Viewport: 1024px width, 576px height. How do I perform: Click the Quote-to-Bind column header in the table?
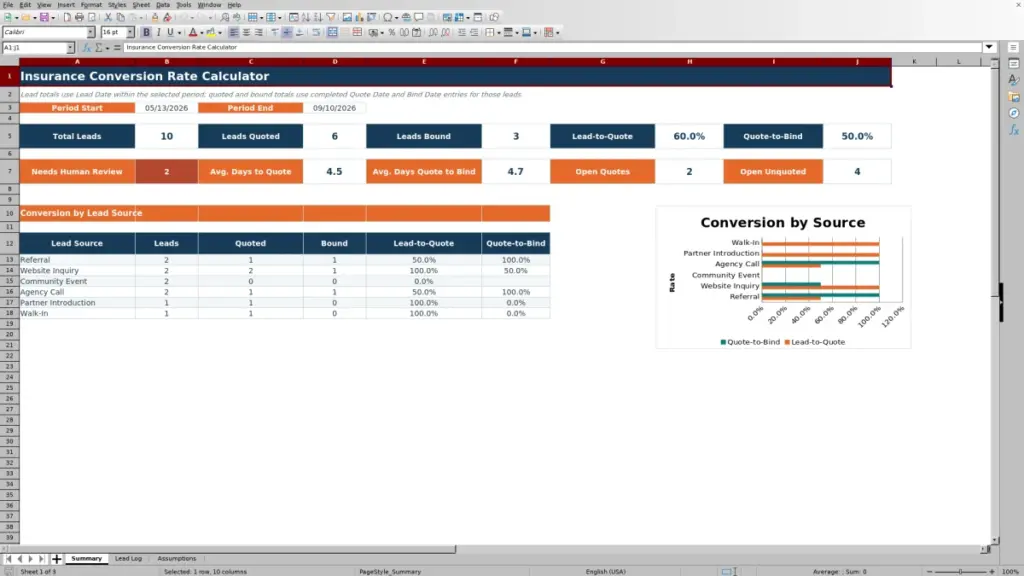pyautogui.click(x=516, y=243)
